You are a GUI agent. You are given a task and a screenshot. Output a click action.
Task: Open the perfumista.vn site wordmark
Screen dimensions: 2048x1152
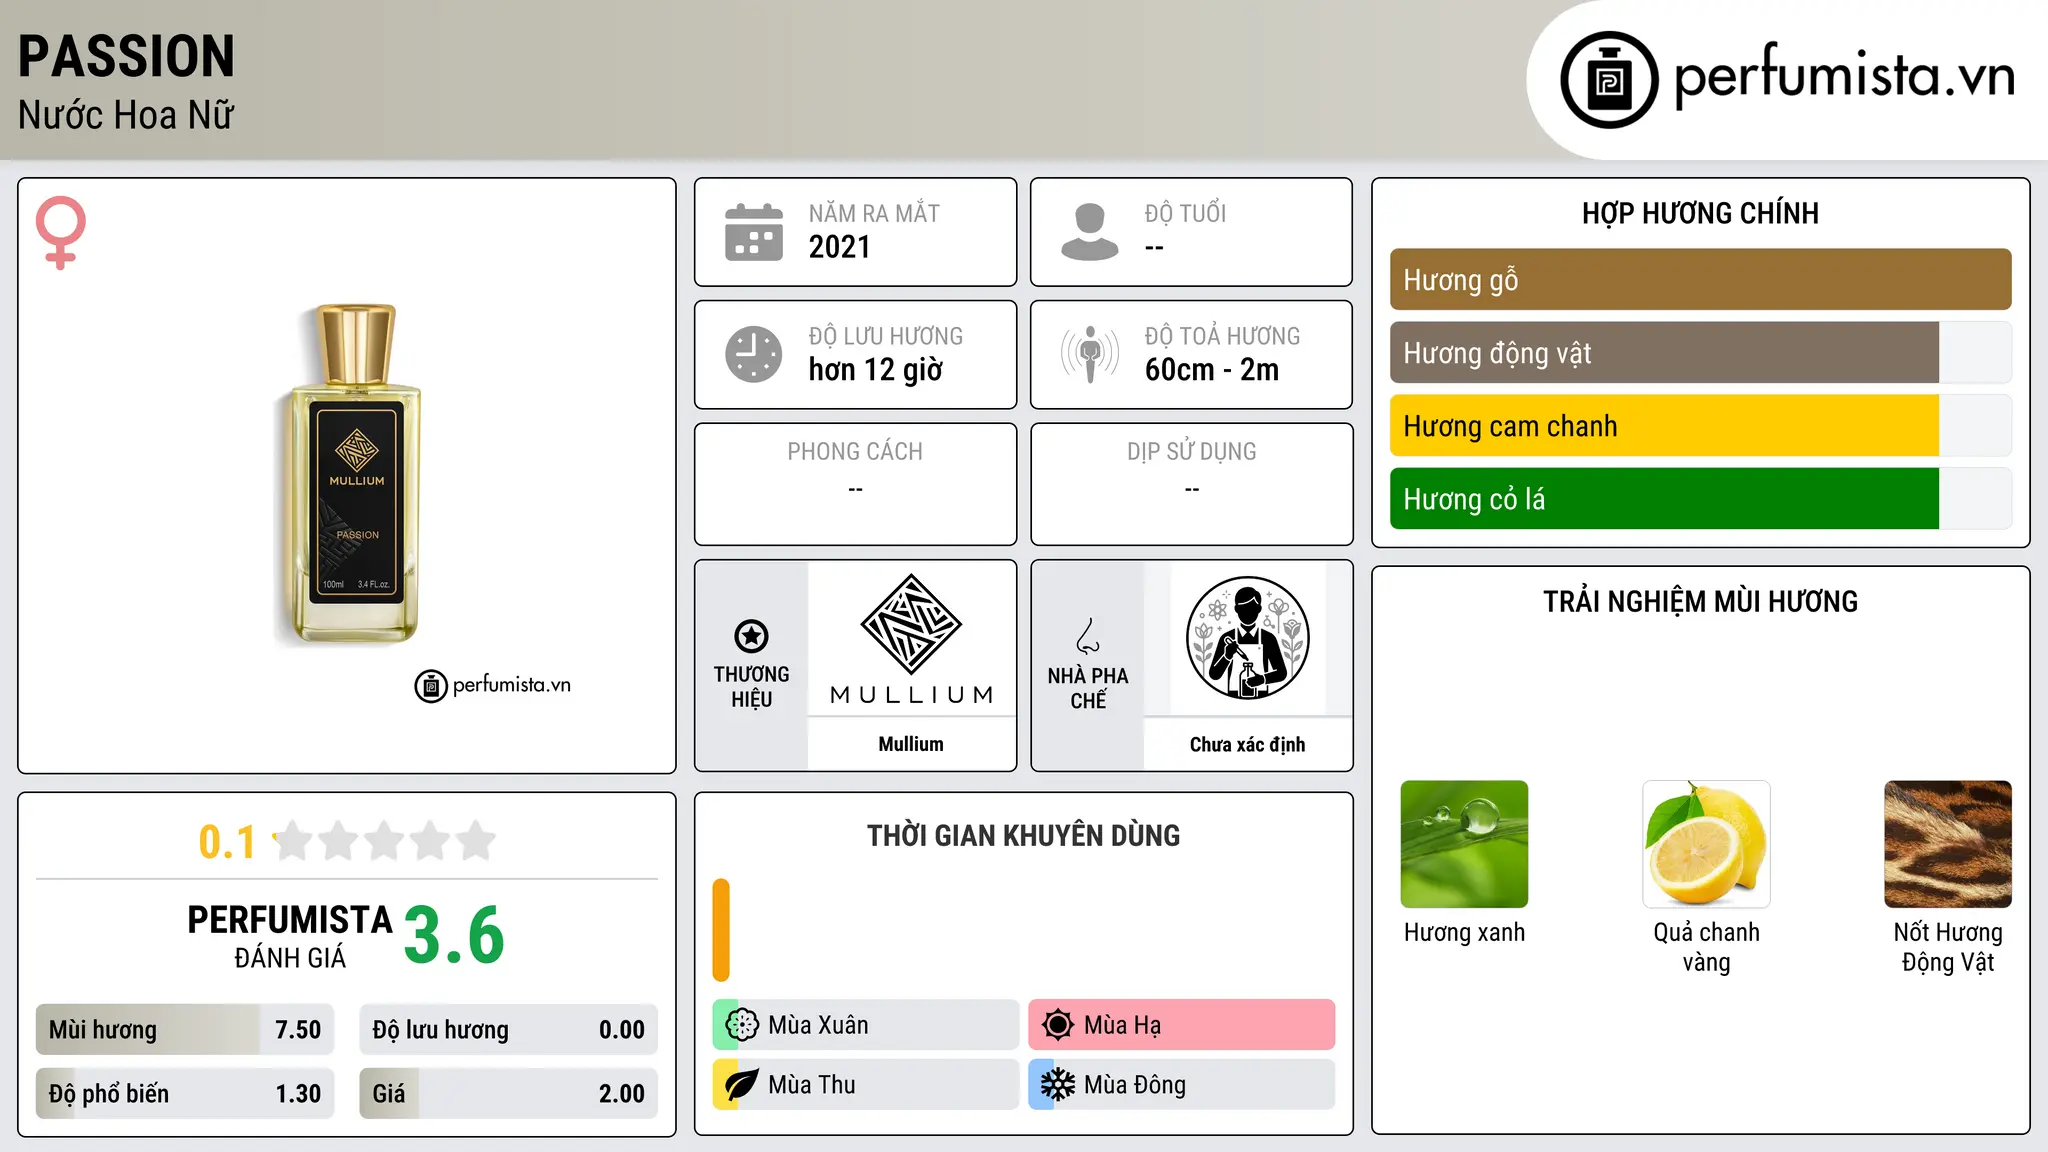click(x=1844, y=78)
